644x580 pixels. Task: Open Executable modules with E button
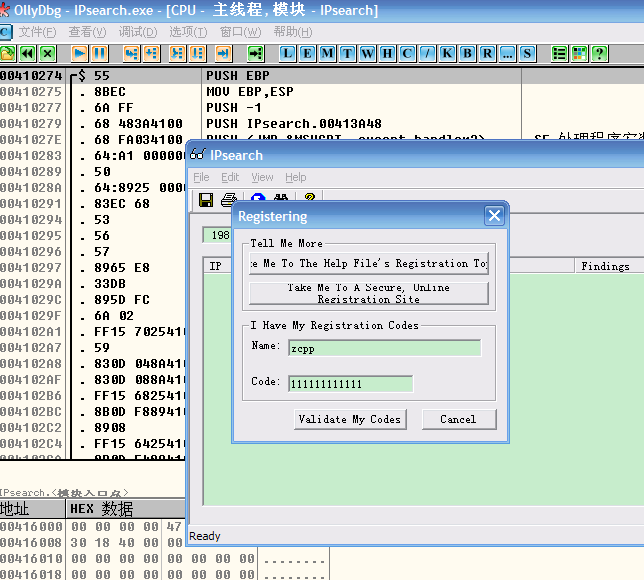coord(307,54)
